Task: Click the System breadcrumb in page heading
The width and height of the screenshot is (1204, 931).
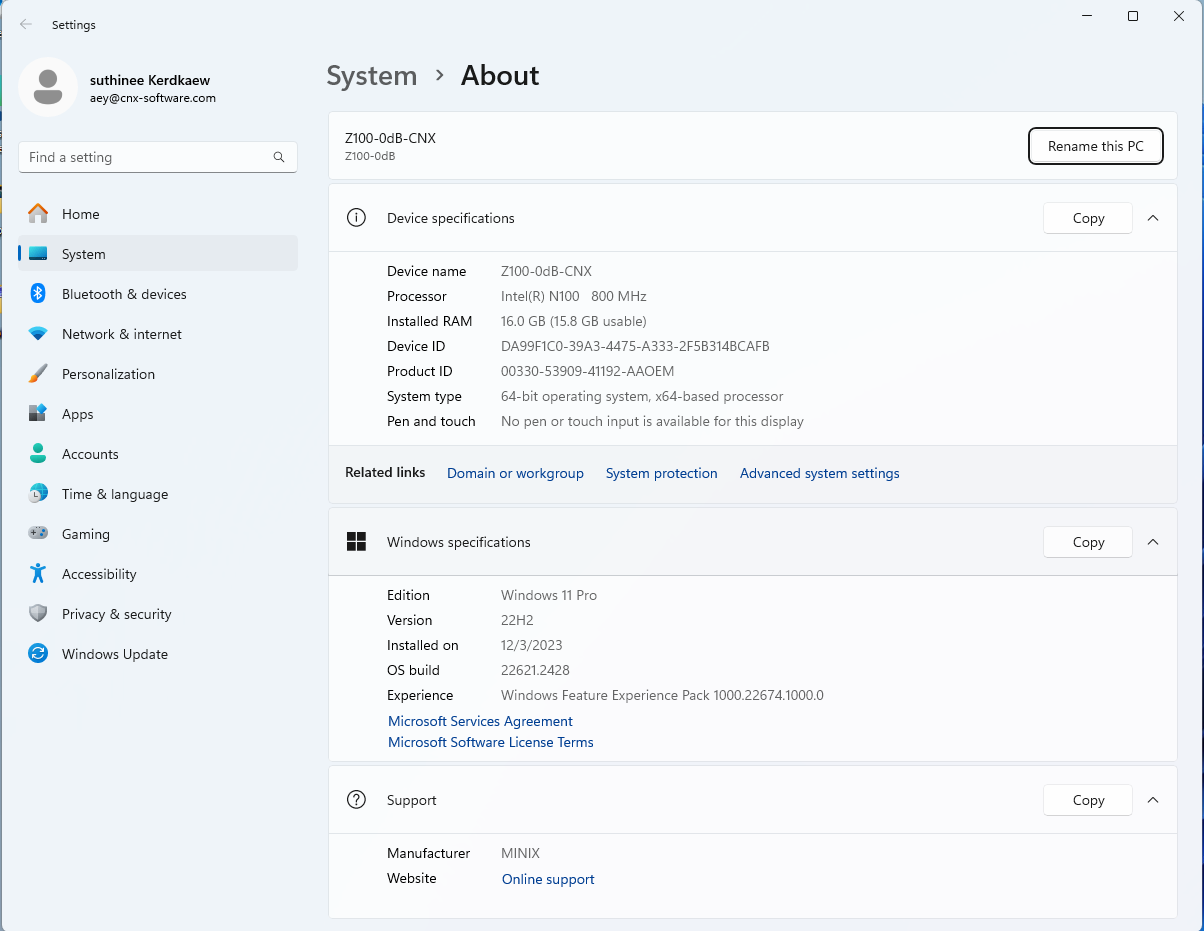Action: click(x=372, y=76)
